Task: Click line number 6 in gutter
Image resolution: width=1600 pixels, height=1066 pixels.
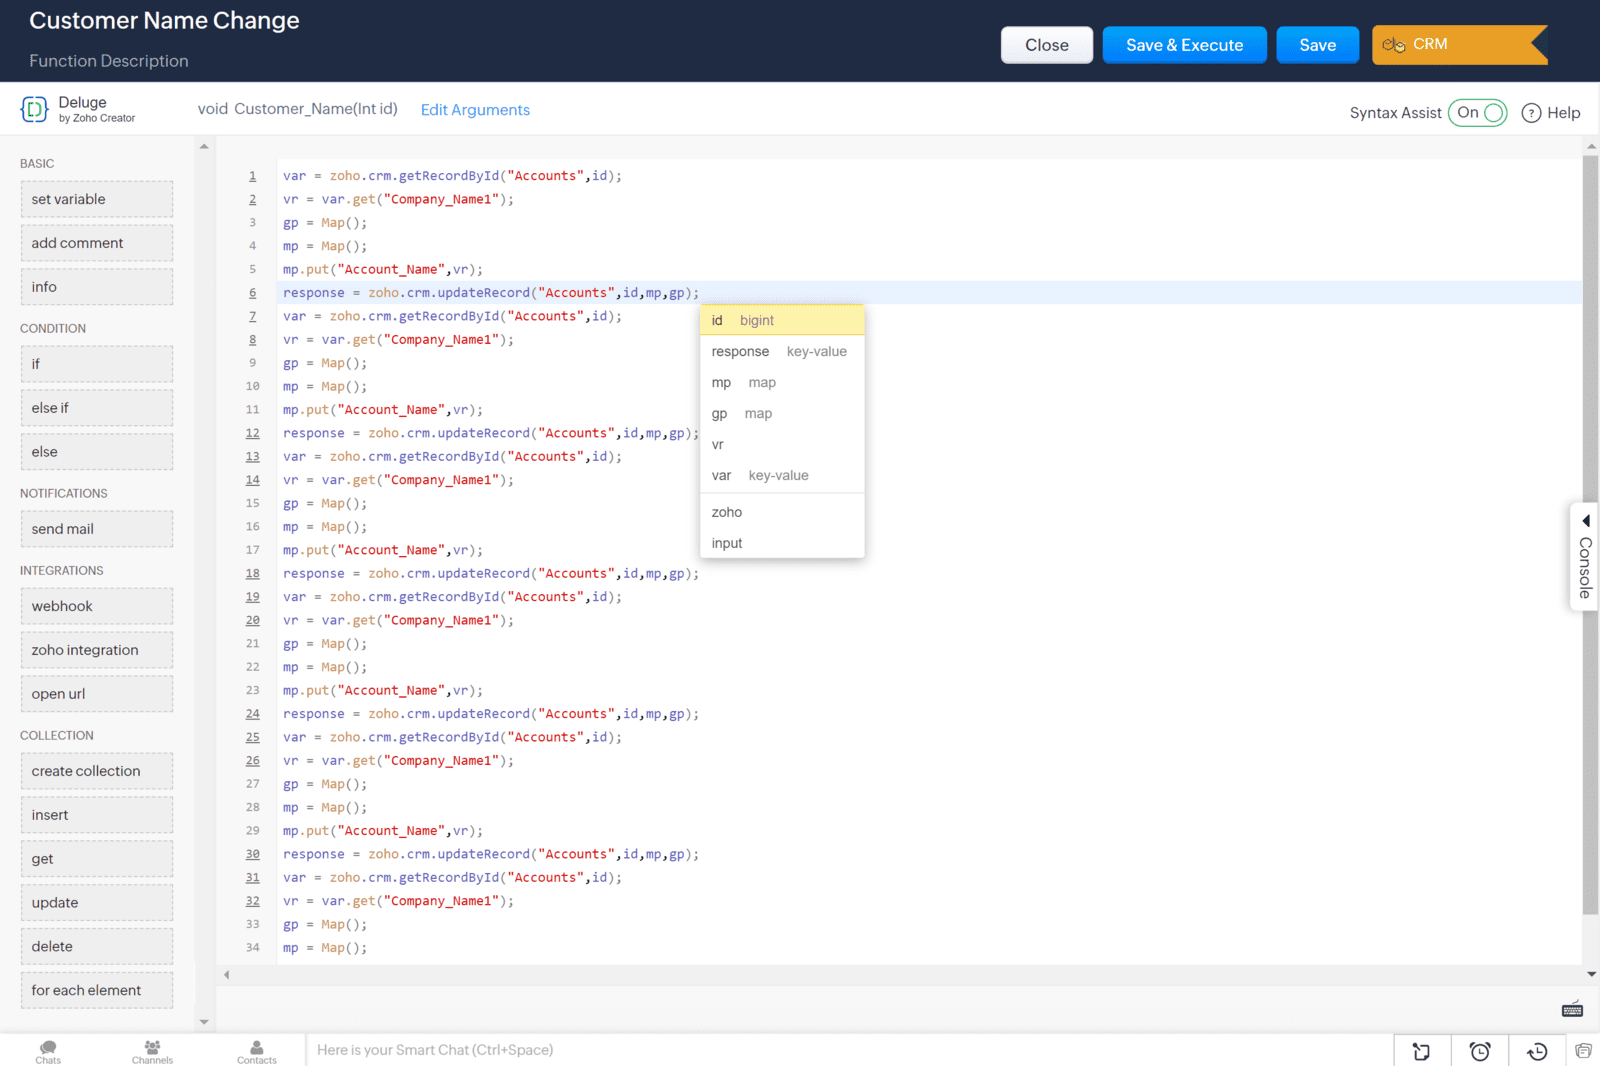Action: coord(252,293)
